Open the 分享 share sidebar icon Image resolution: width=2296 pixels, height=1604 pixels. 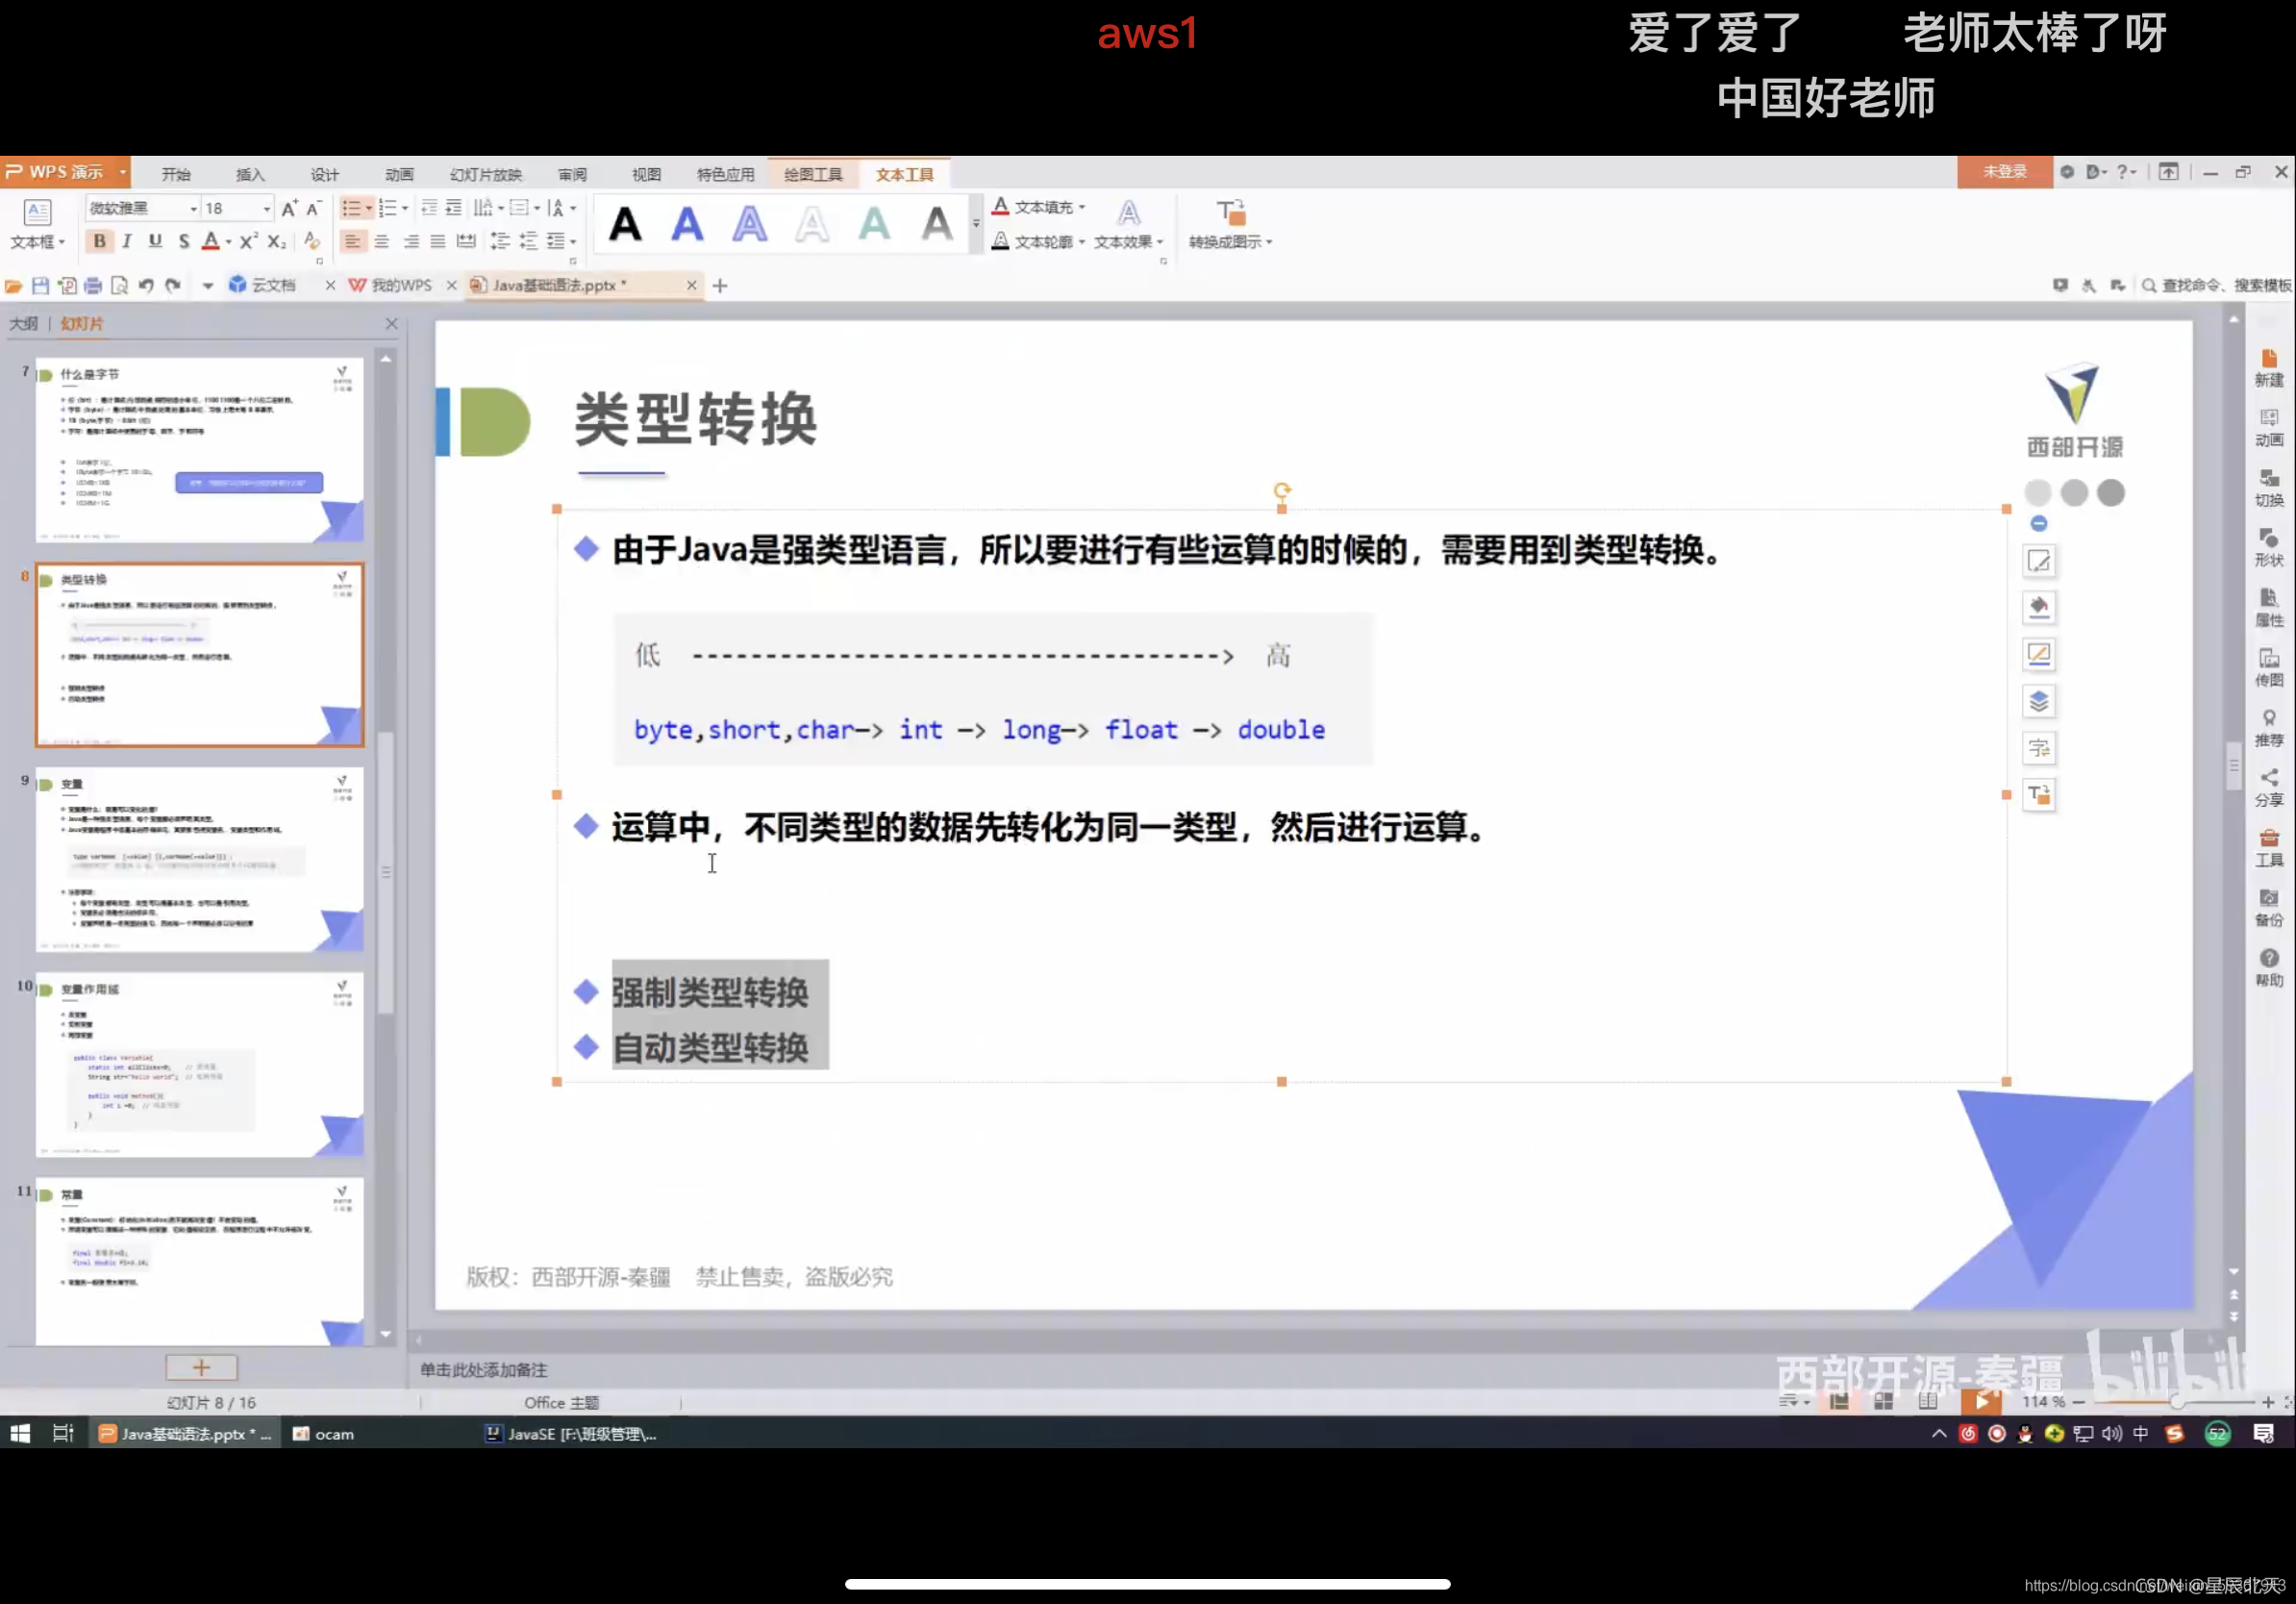2269,787
